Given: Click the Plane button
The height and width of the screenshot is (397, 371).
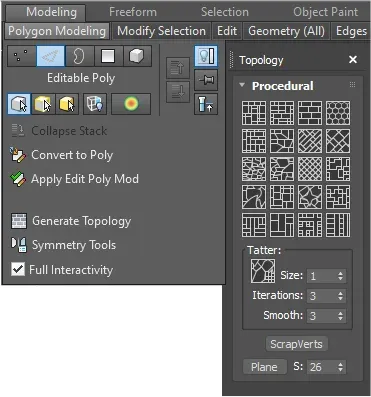Looking at the screenshot, I should click(x=264, y=367).
